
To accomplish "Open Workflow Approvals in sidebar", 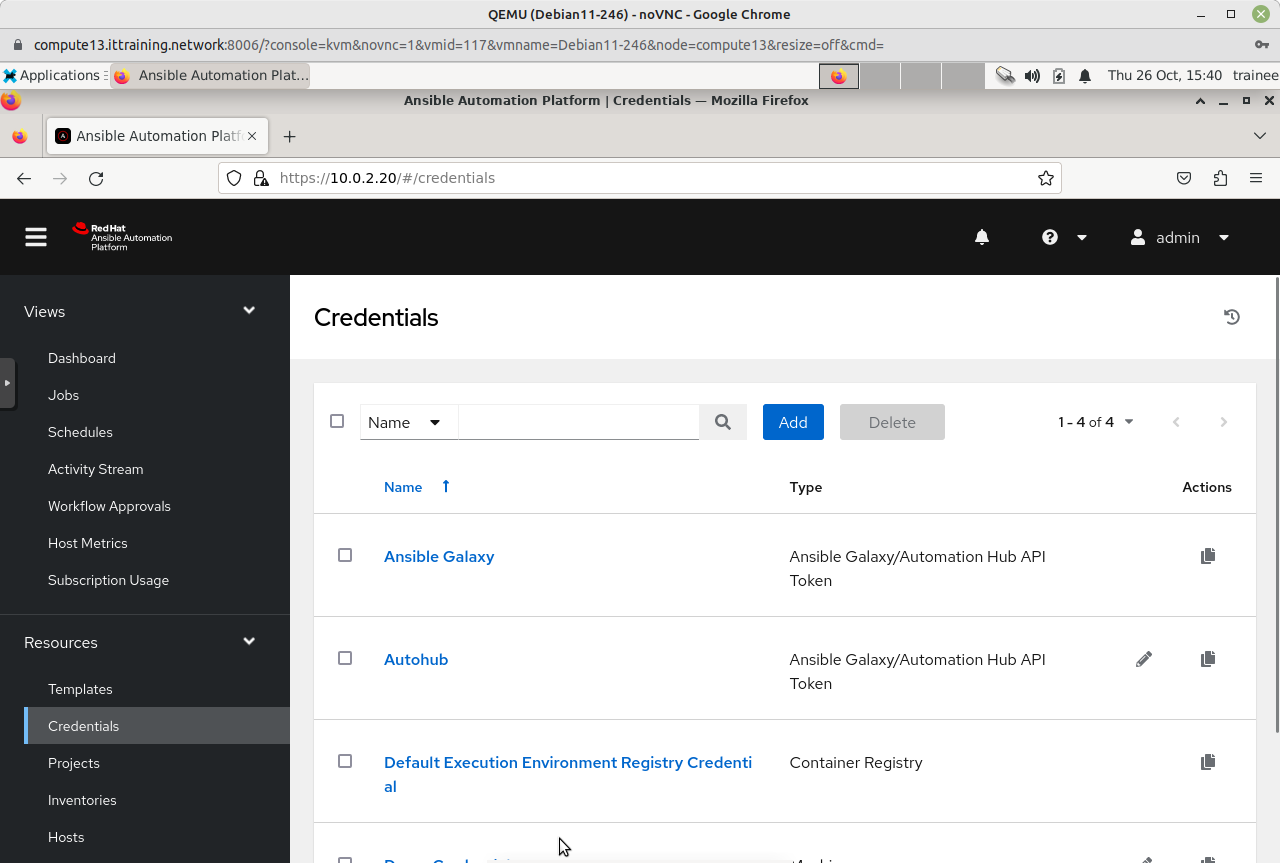I will 109,506.
